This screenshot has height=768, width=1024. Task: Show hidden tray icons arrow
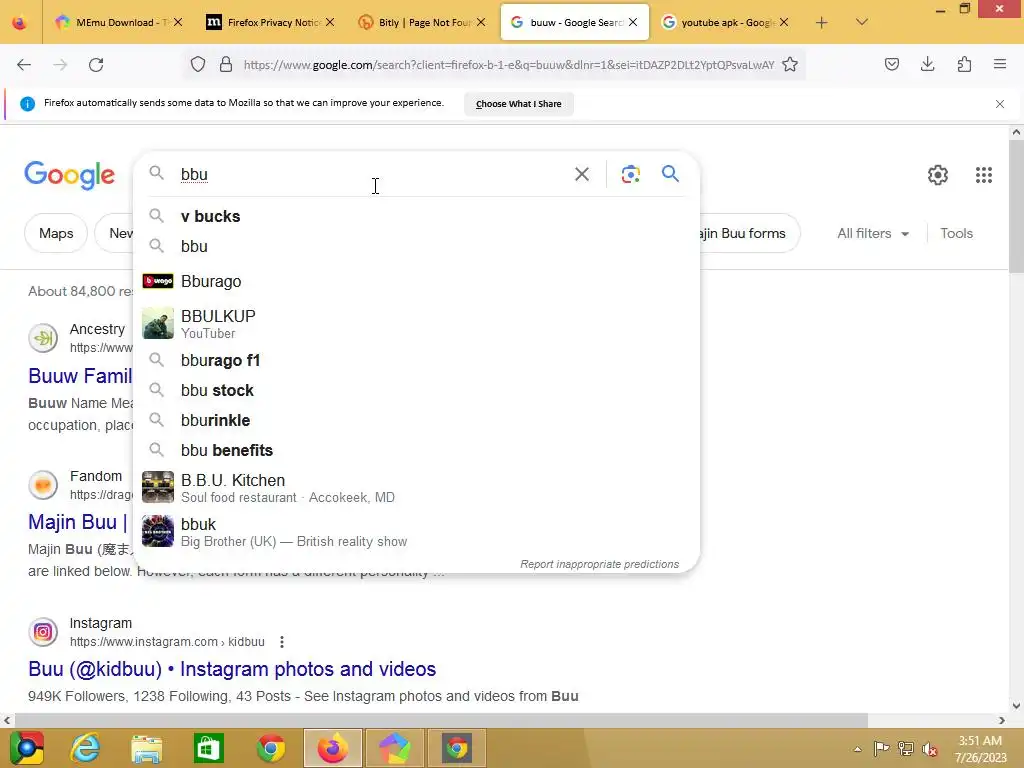857,749
